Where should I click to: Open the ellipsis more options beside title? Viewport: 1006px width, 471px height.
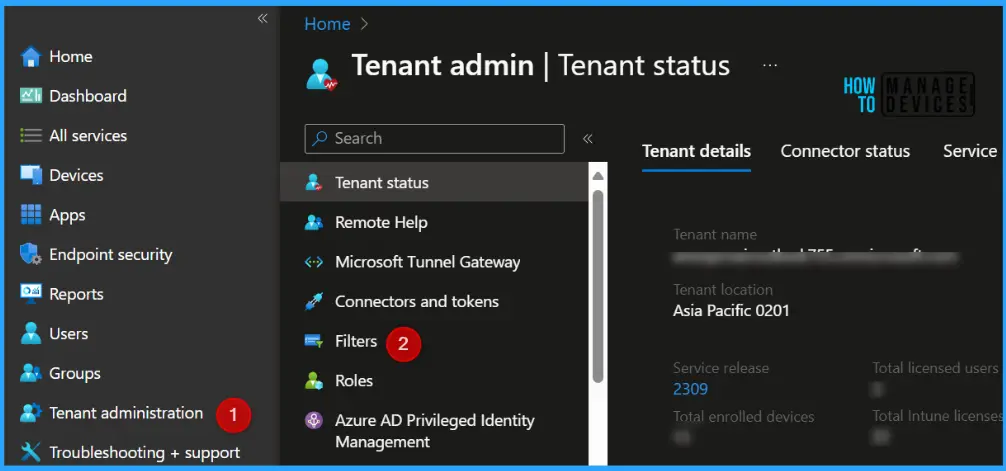(x=770, y=65)
